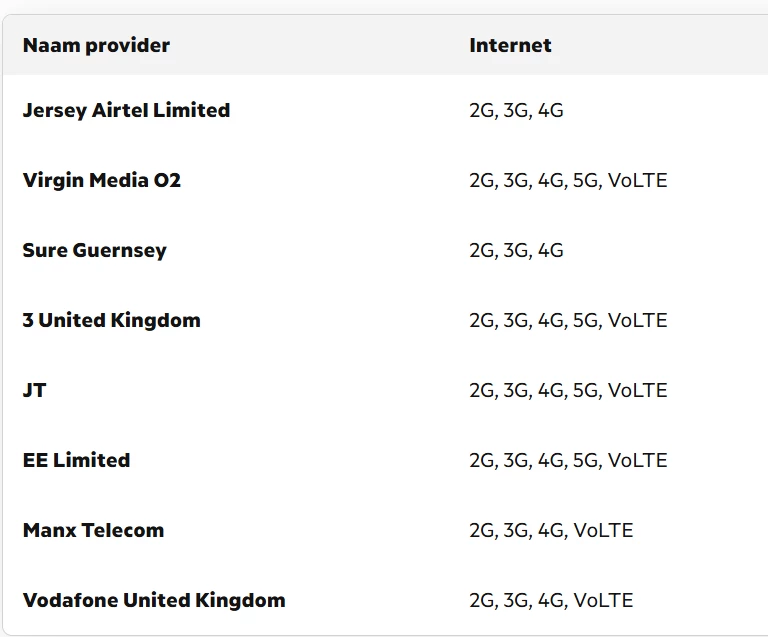Image resolution: width=768 pixels, height=637 pixels.
Task: Click Vodafone United Kingdom's internet network types
Action: (x=551, y=601)
